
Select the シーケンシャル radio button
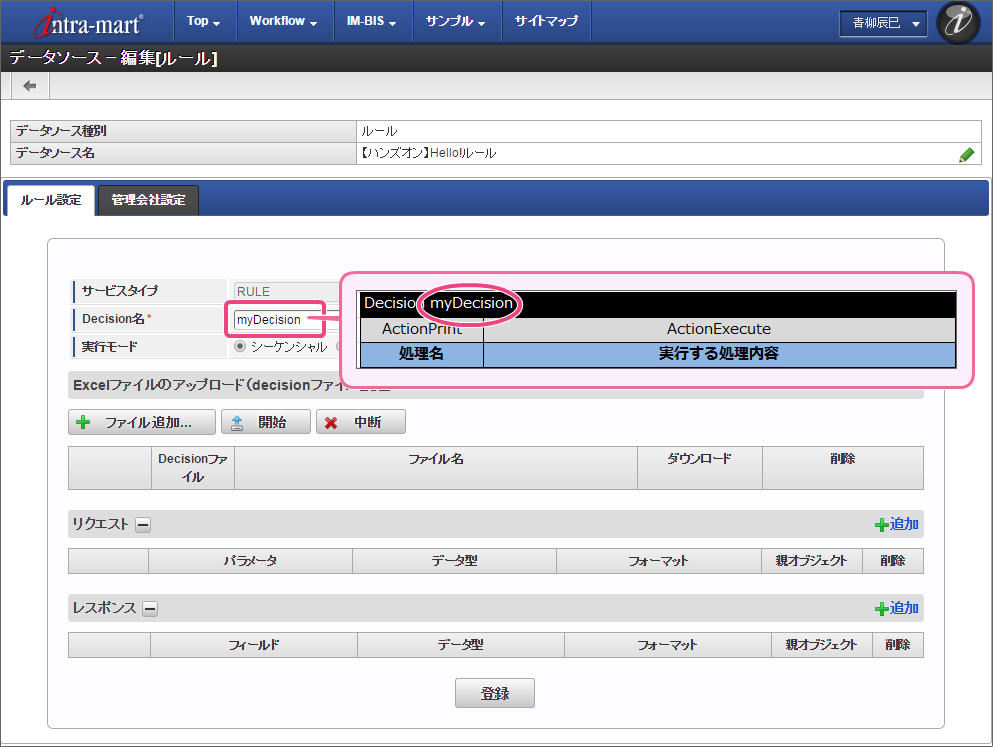[x=240, y=347]
